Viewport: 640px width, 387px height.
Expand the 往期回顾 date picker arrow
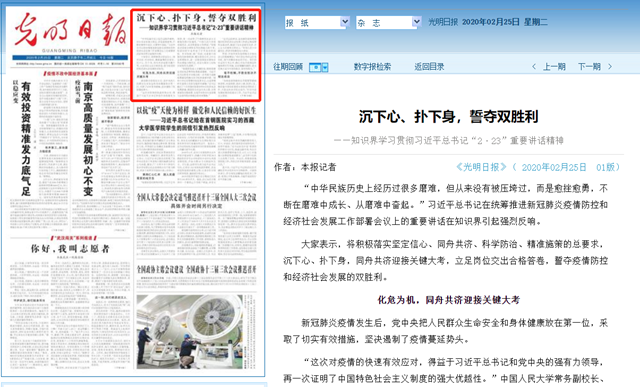pos(325,67)
